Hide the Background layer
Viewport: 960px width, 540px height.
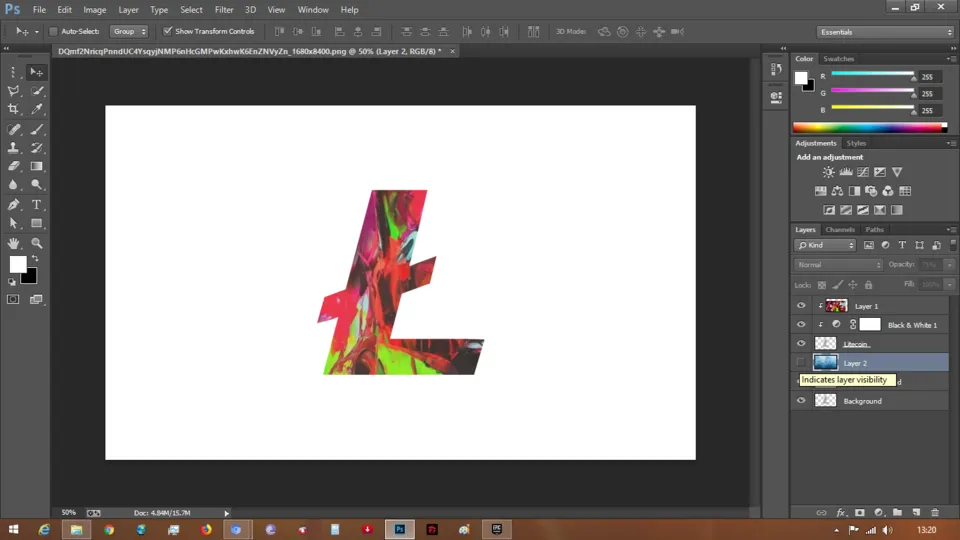(x=801, y=400)
